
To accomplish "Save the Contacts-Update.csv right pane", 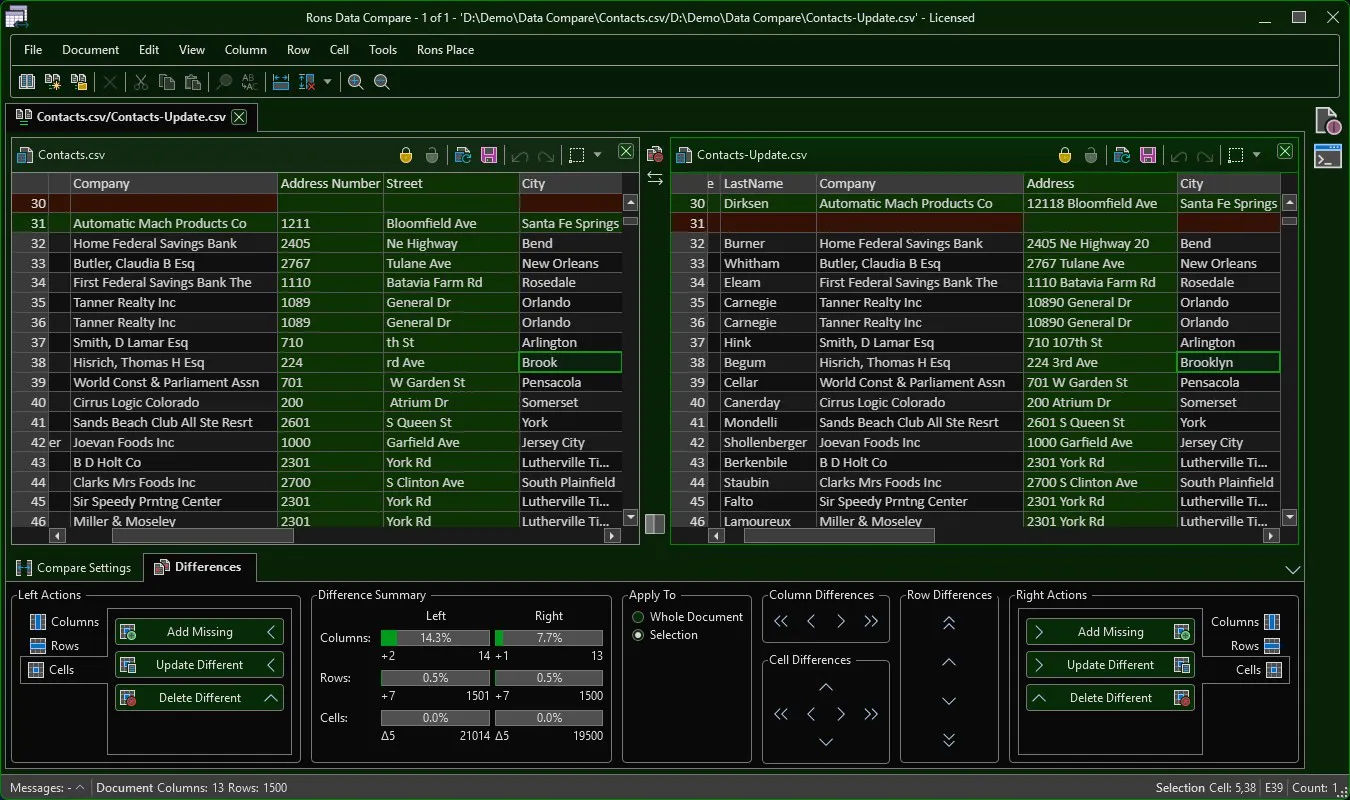I will point(1148,155).
